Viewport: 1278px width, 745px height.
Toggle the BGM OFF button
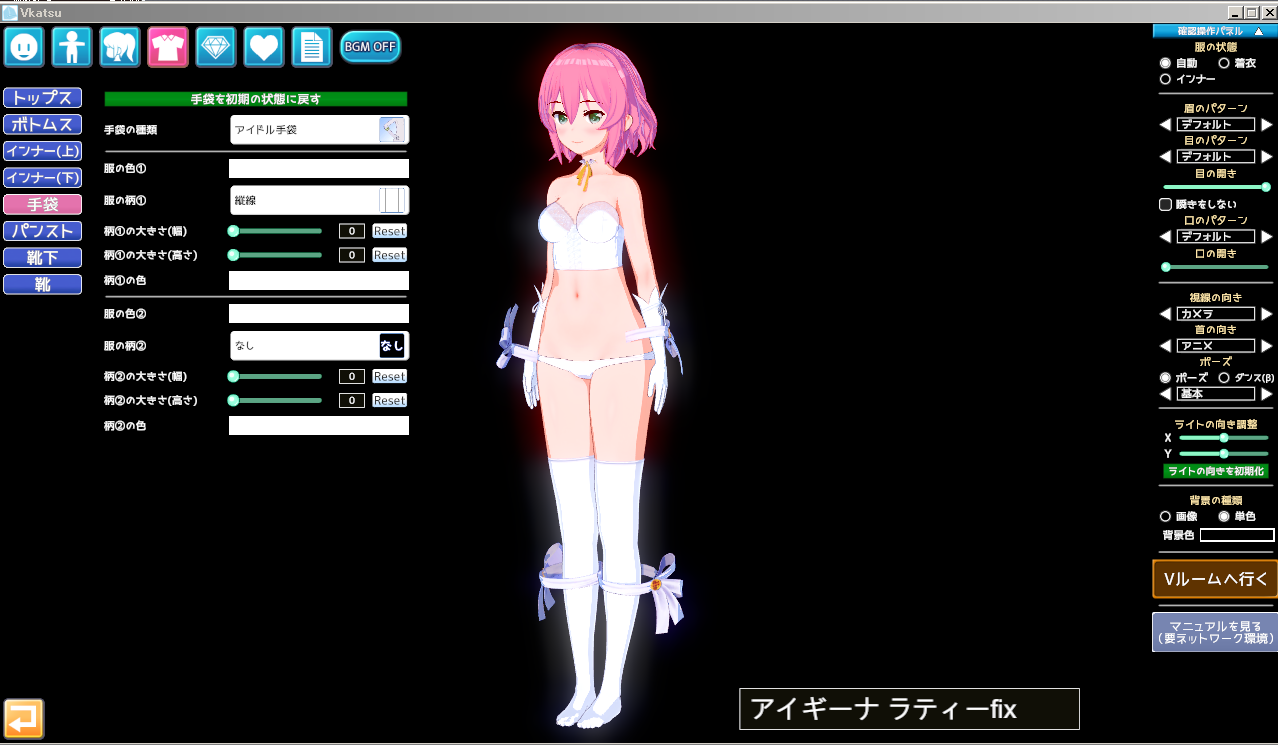pos(370,47)
